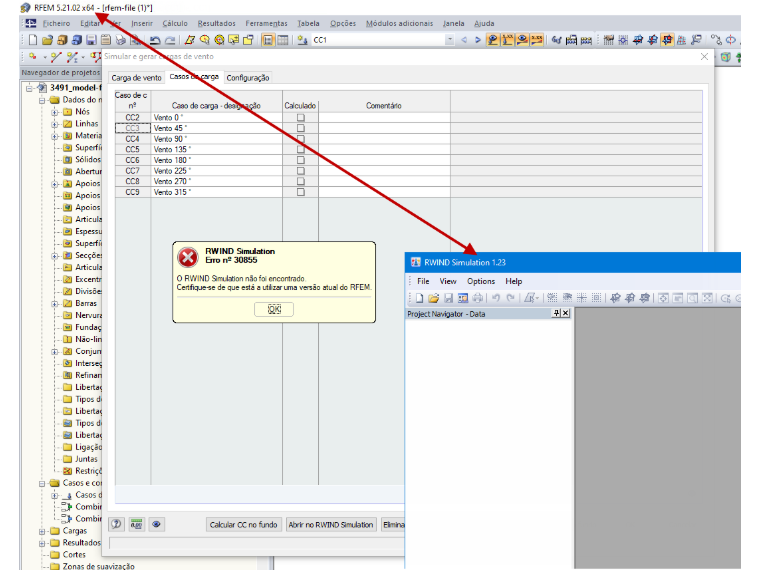The width and height of the screenshot is (760, 570).
Task: Expand the Barras tree item
Action: 55,304
